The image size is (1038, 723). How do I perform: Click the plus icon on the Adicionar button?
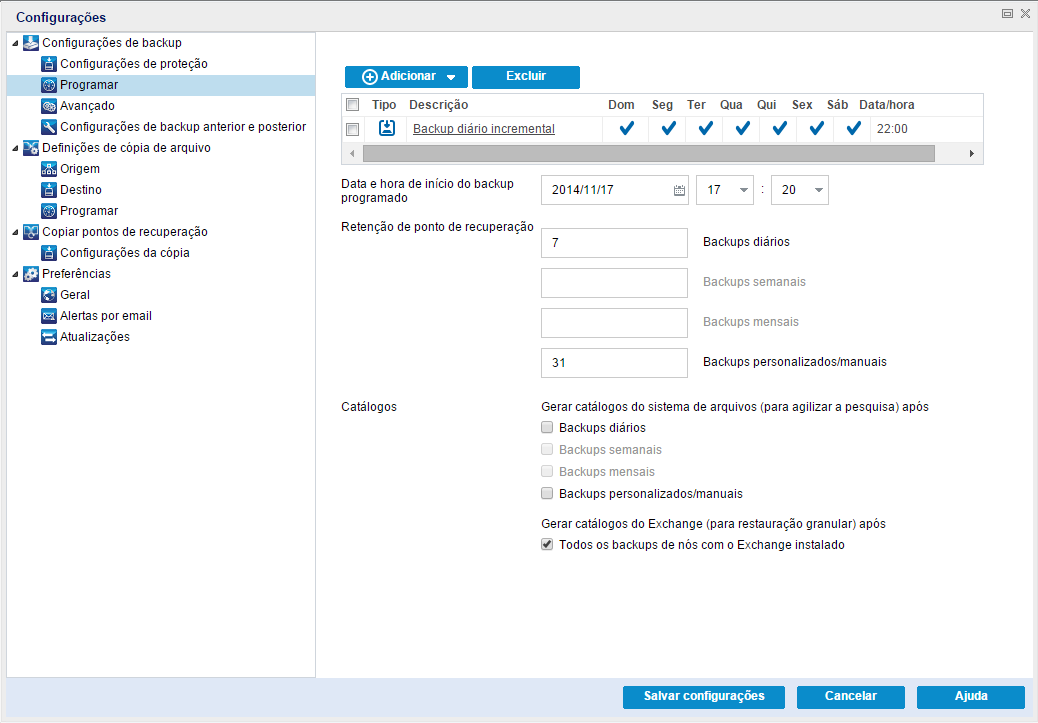click(369, 77)
